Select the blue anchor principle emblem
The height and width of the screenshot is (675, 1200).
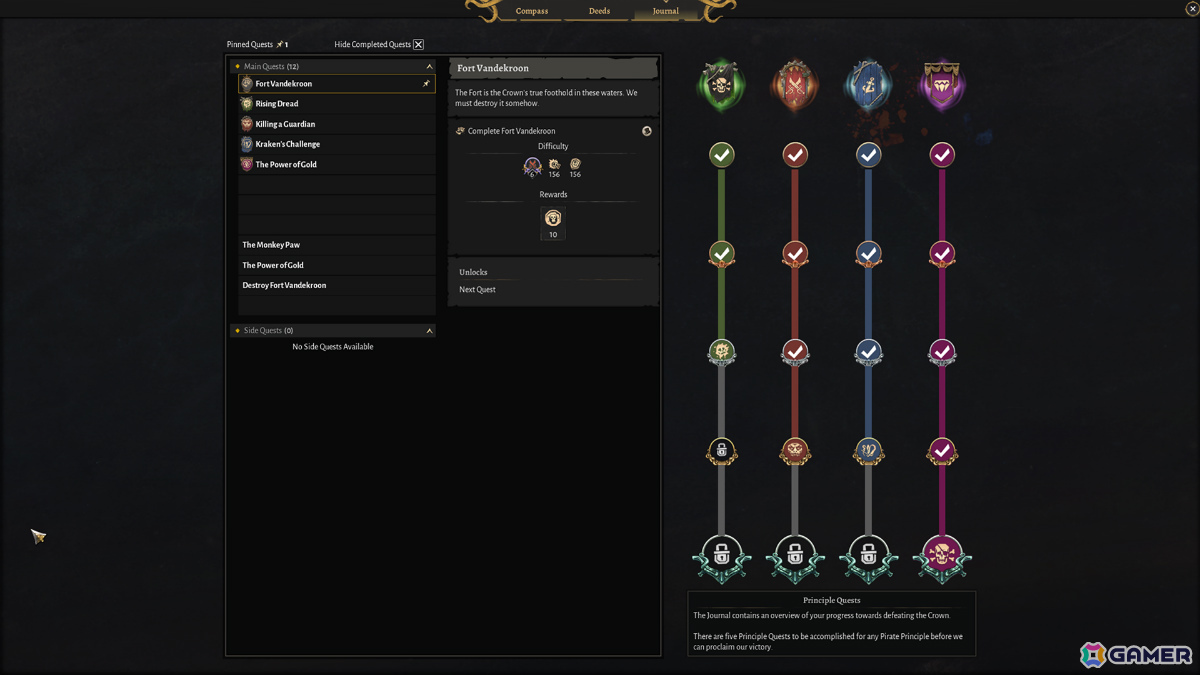[x=868, y=86]
